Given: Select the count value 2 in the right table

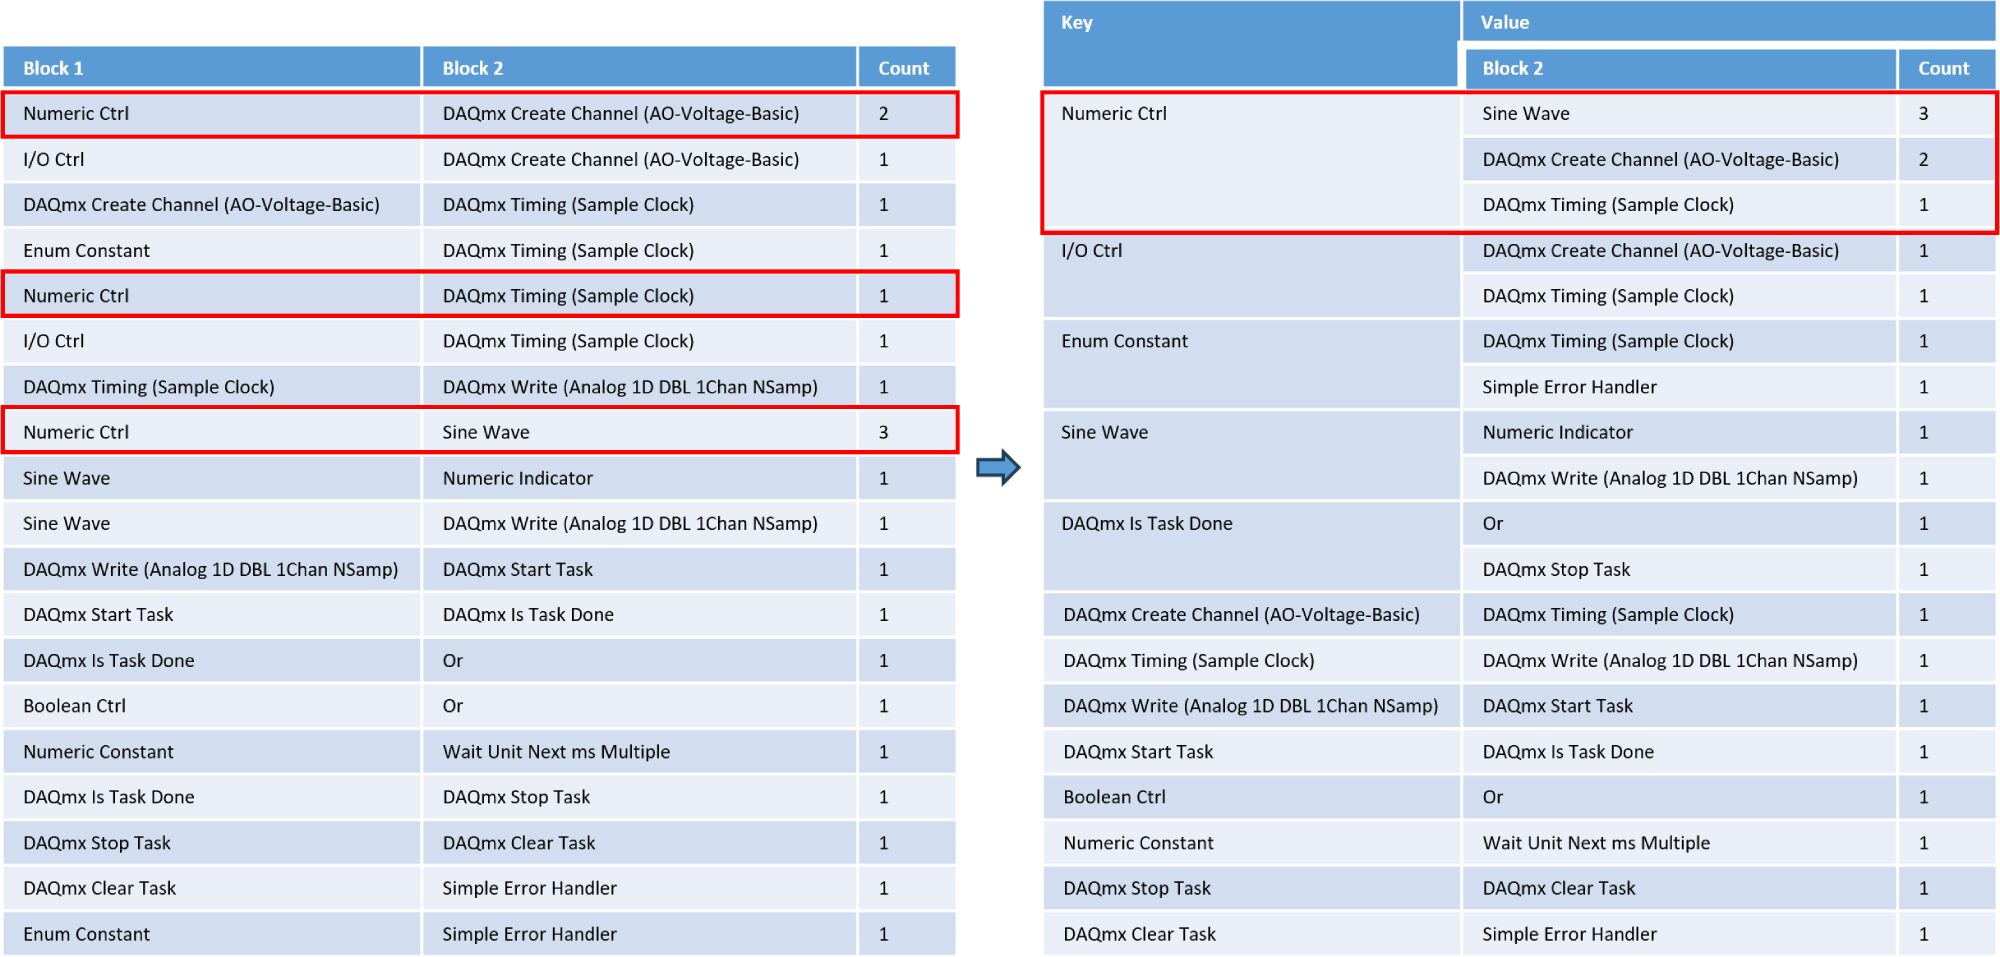Looking at the screenshot, I should pos(1923,160).
